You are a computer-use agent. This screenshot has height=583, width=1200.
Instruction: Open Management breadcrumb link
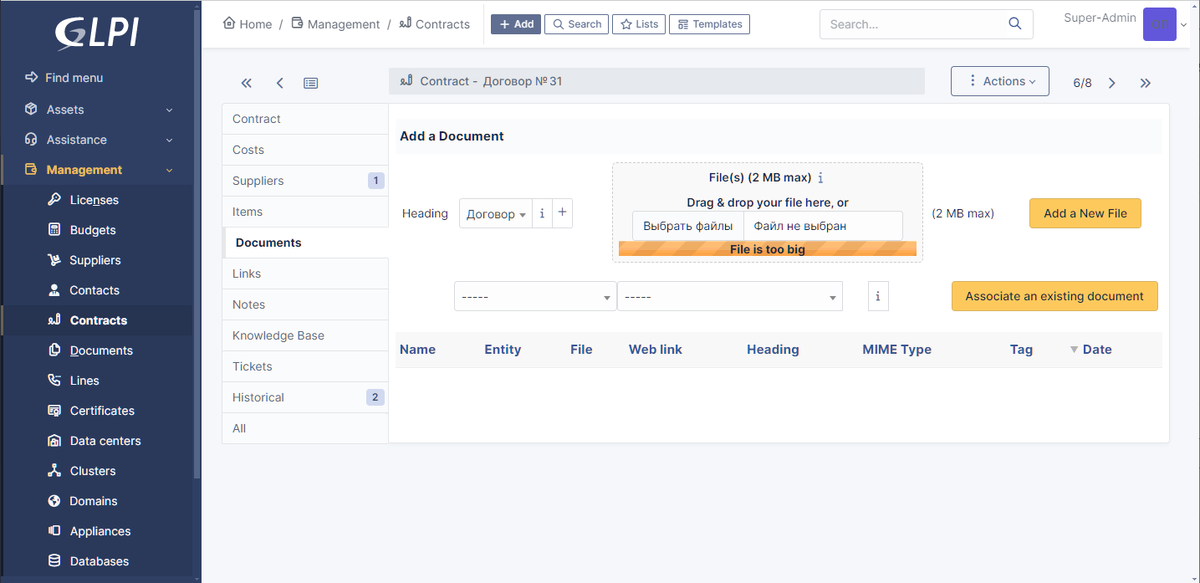point(335,24)
